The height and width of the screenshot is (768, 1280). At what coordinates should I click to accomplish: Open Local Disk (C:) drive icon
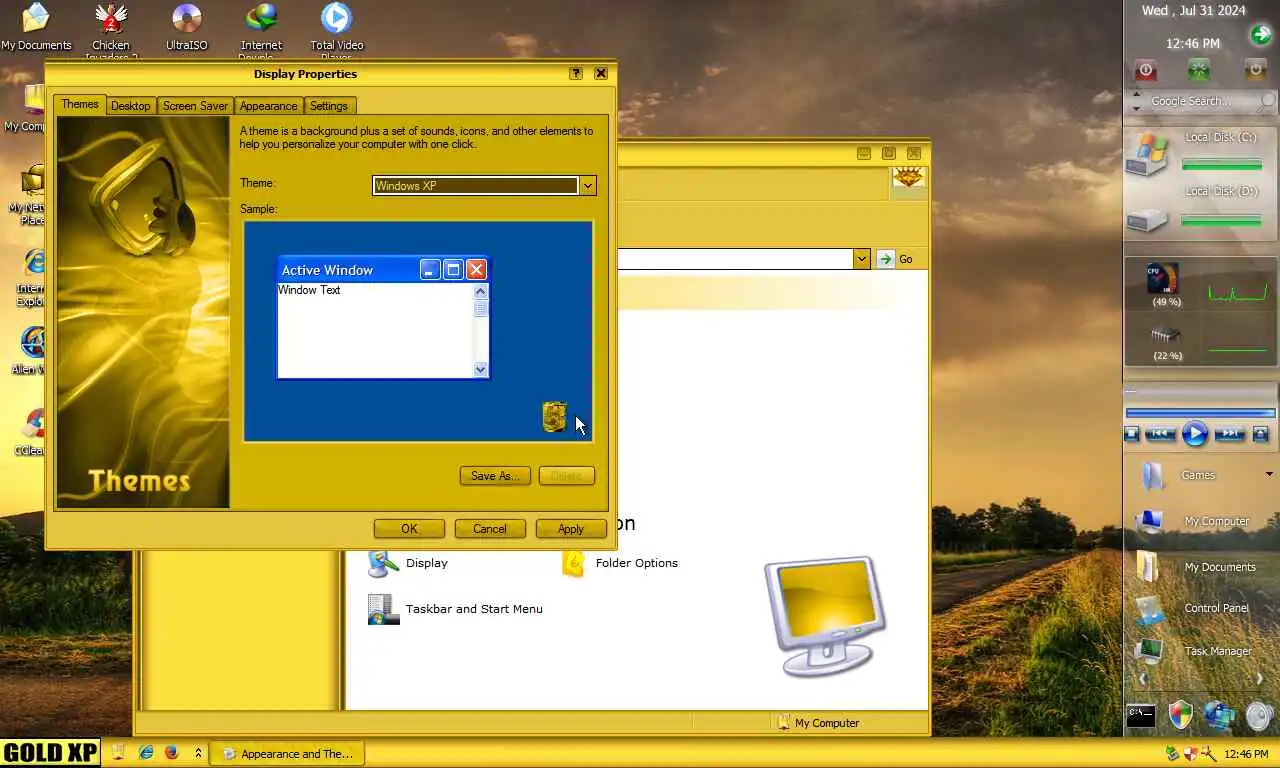1147,155
